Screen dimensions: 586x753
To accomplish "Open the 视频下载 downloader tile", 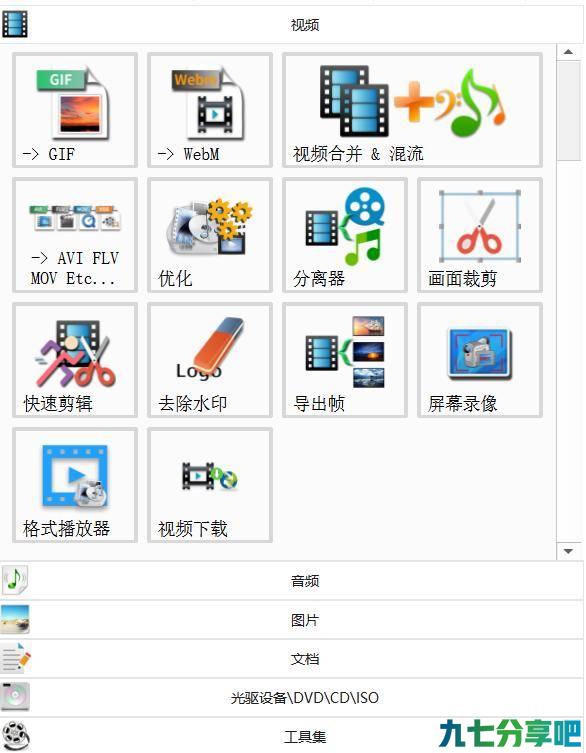I will pos(210,485).
